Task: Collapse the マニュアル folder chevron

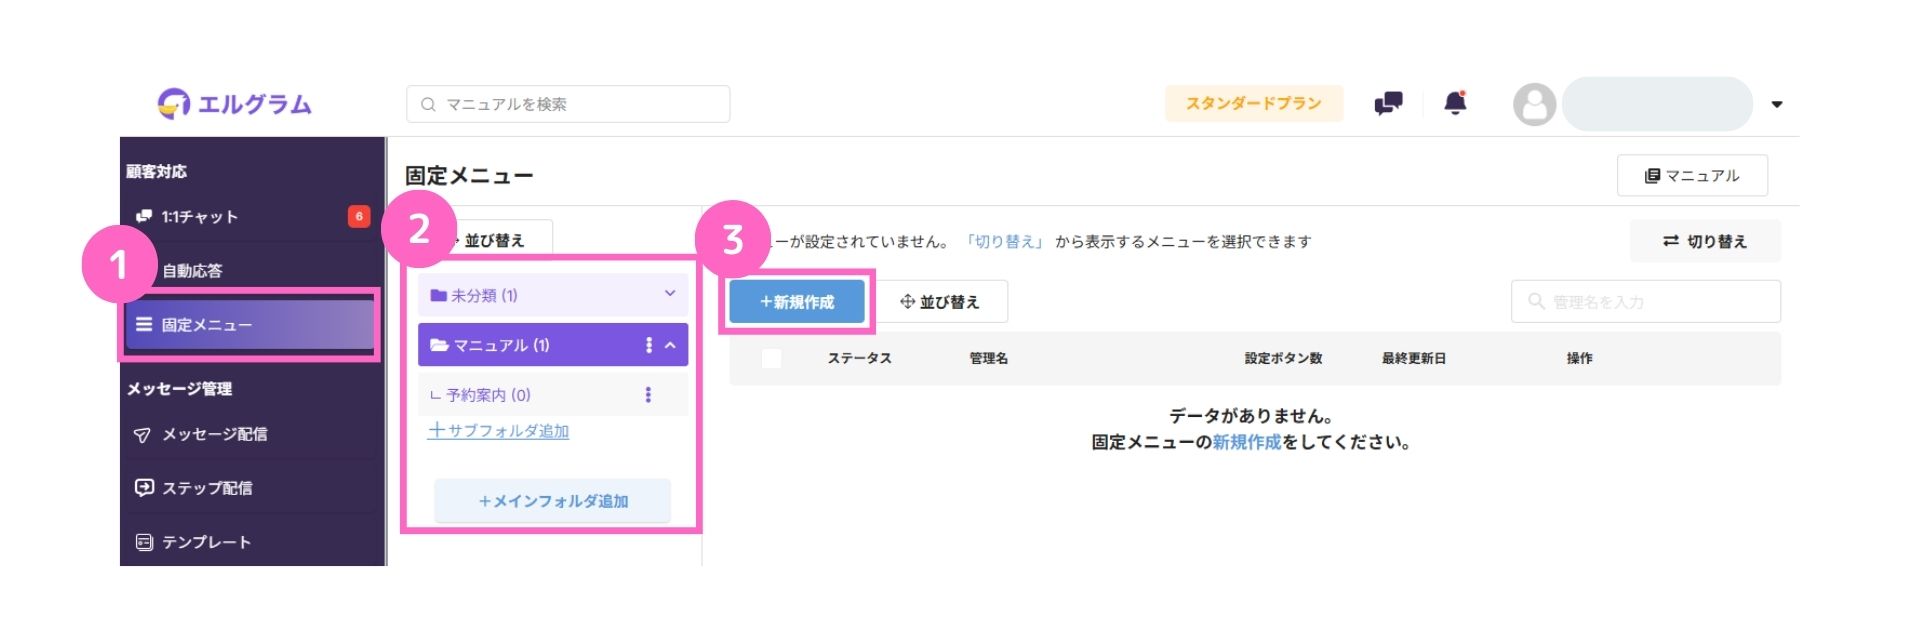Action: 671,345
